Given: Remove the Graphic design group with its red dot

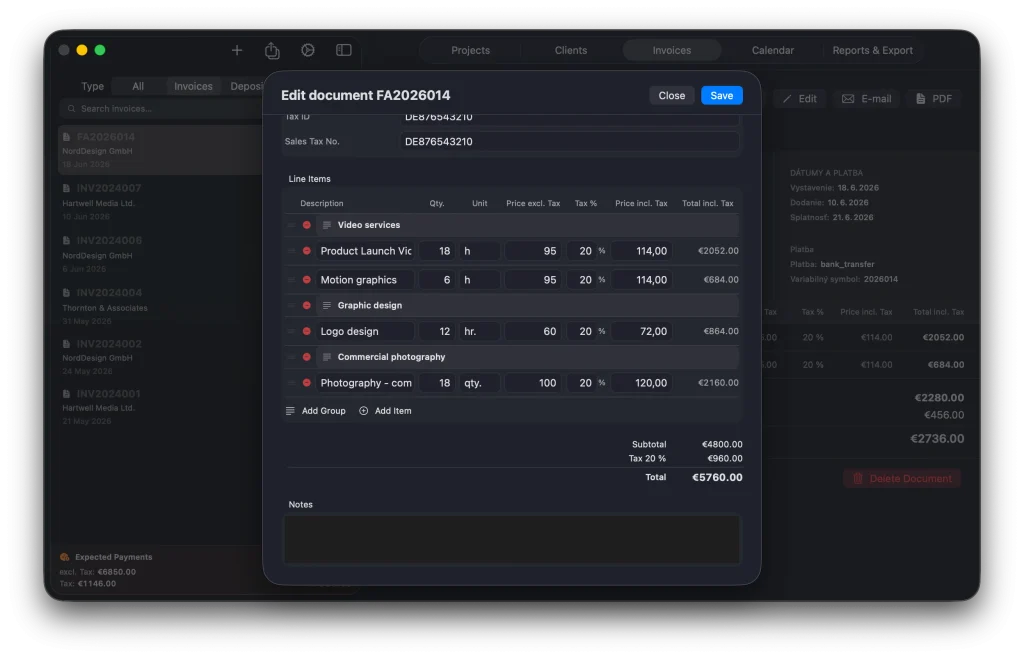Looking at the screenshot, I should point(306,305).
